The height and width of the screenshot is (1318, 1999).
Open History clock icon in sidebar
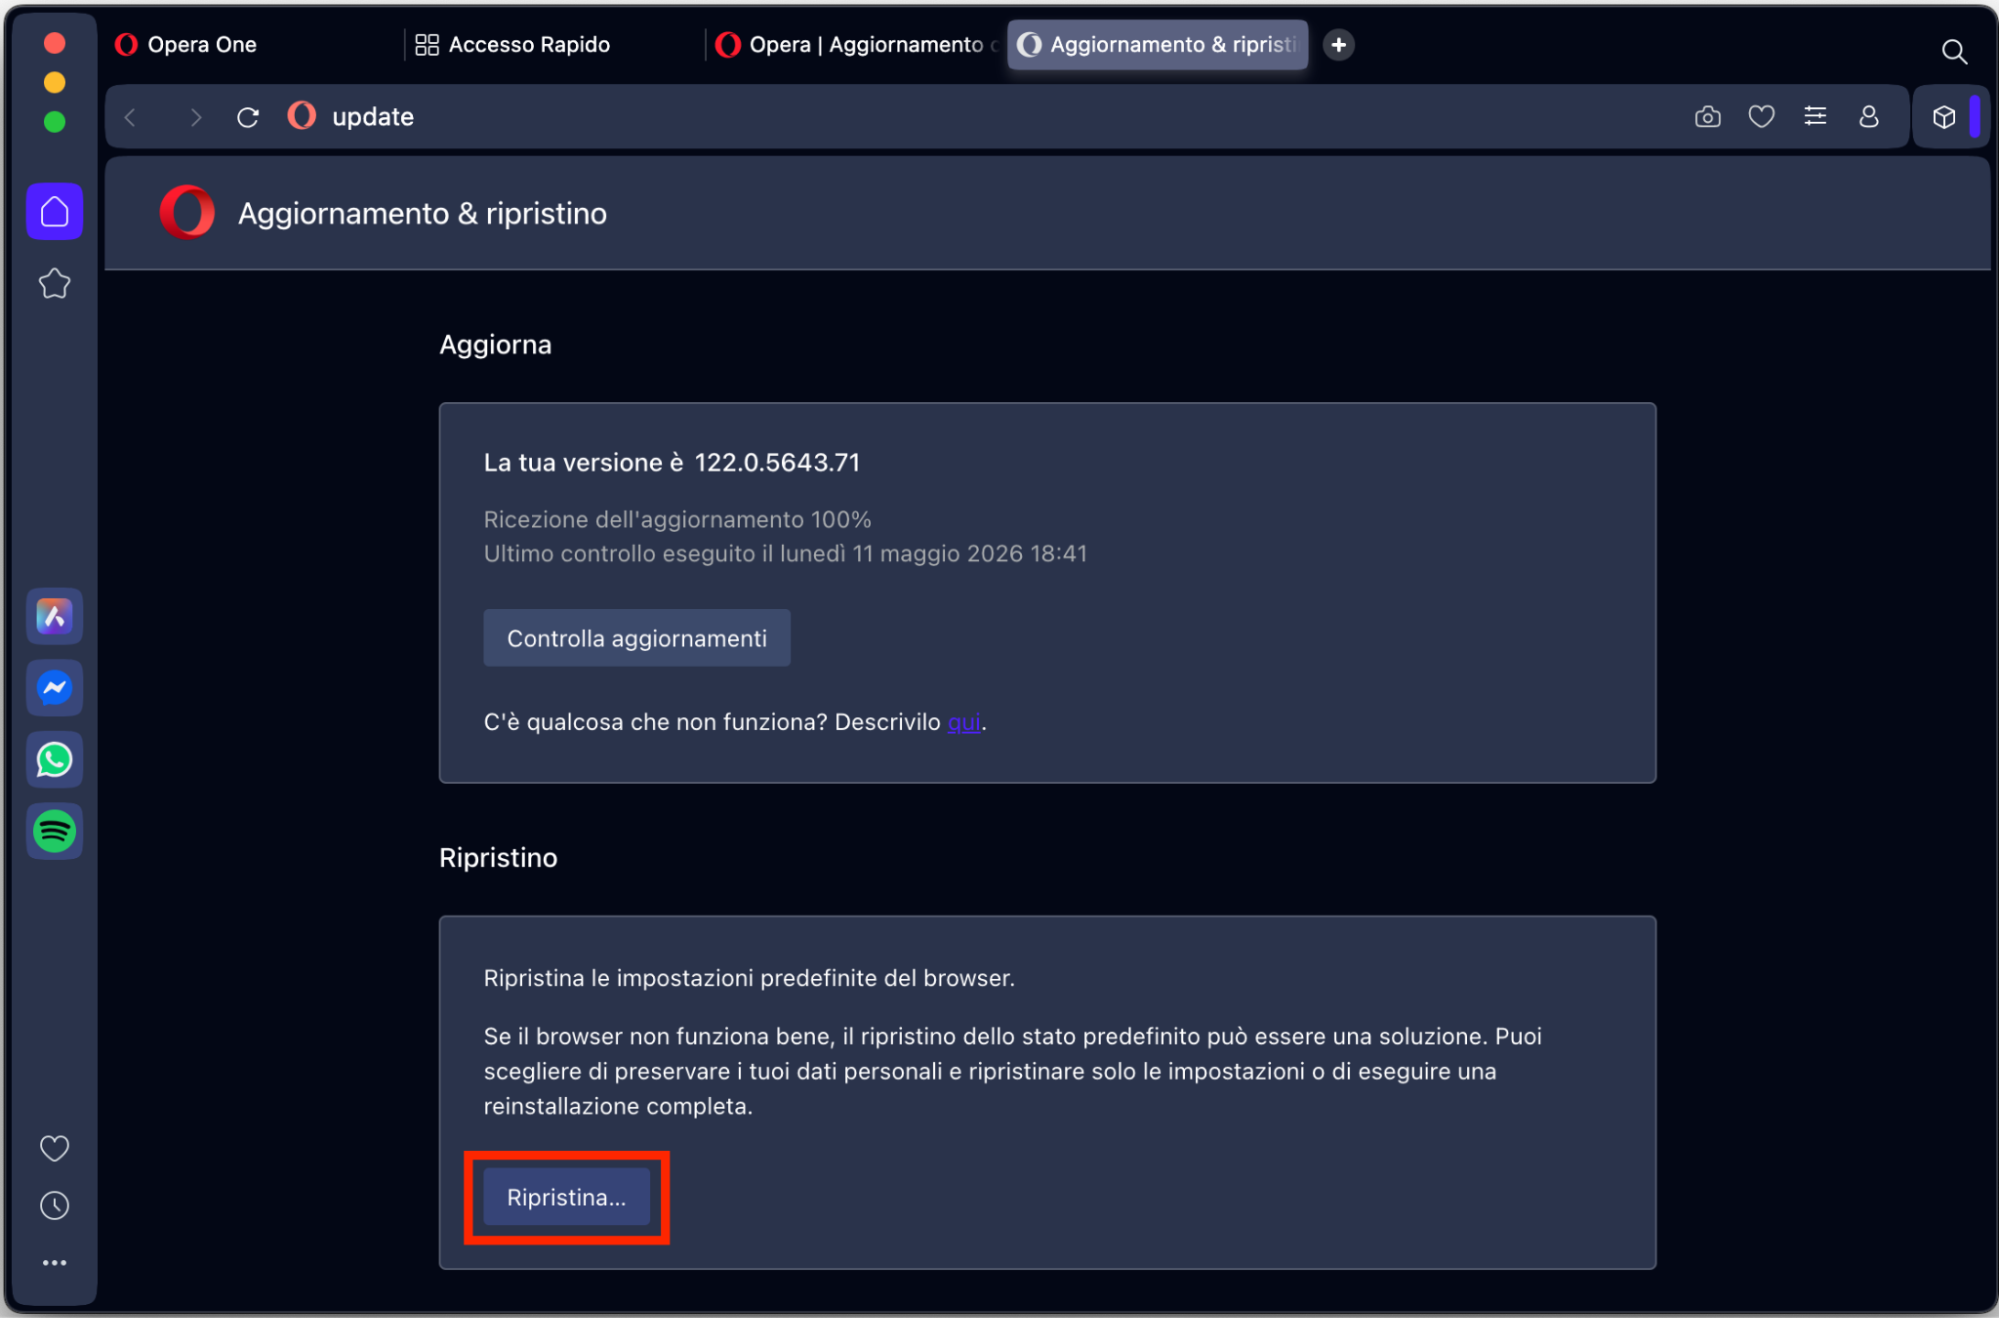click(55, 1206)
